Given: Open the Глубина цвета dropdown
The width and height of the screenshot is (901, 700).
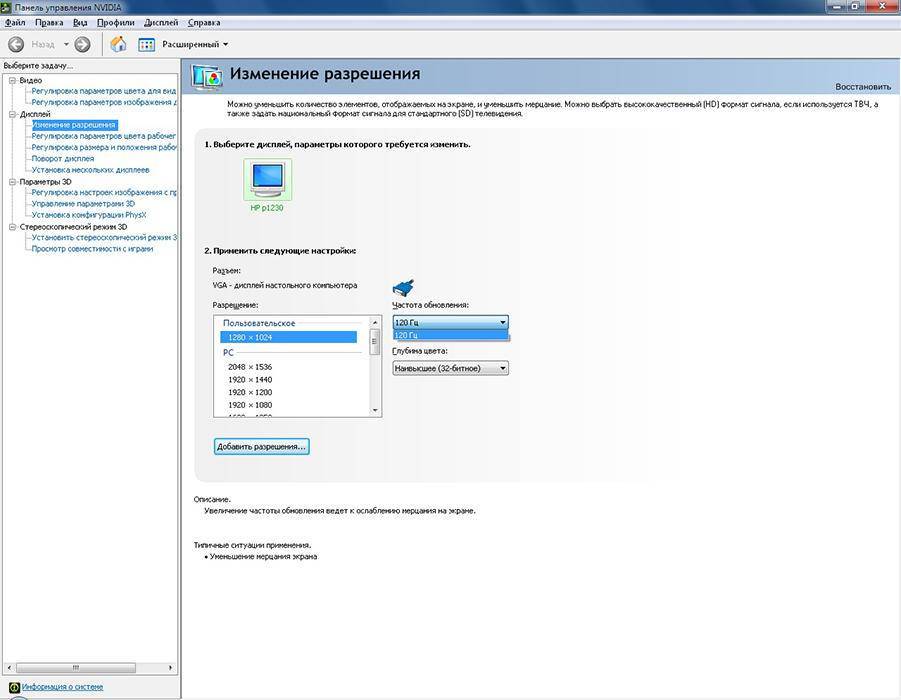Looking at the screenshot, I should point(450,368).
